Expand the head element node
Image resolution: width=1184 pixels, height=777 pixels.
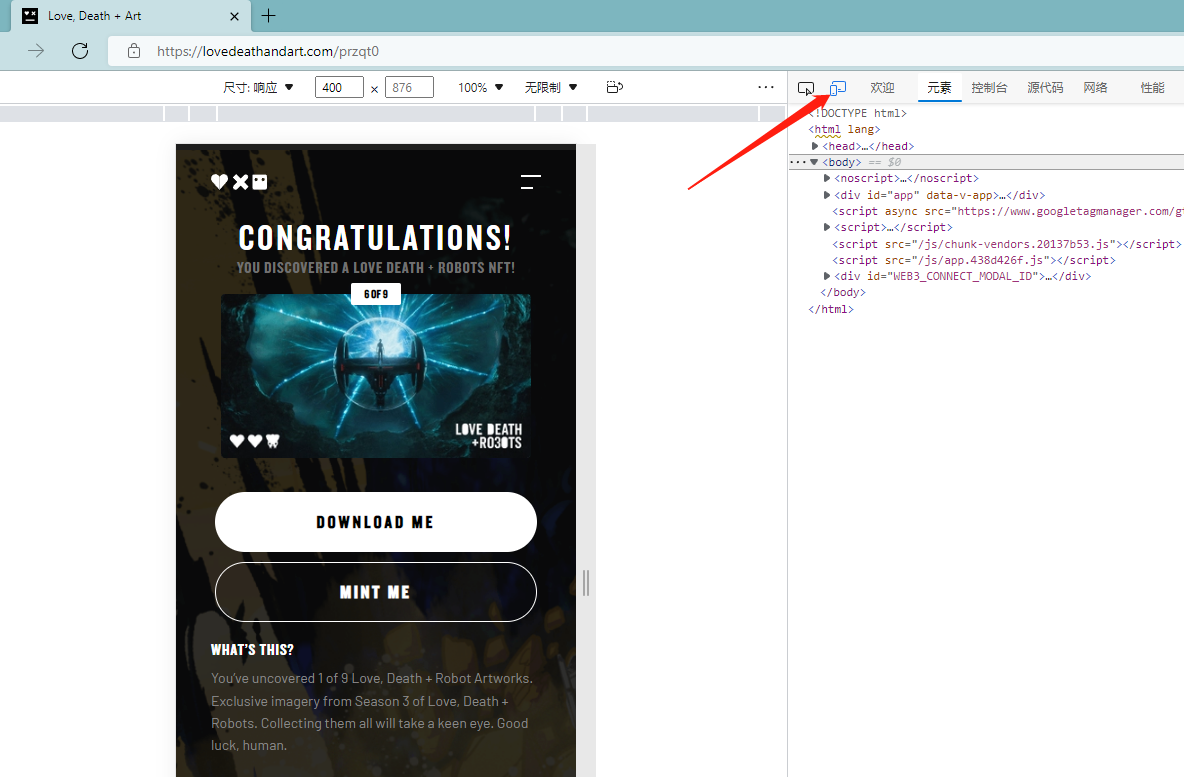pyautogui.click(x=816, y=146)
